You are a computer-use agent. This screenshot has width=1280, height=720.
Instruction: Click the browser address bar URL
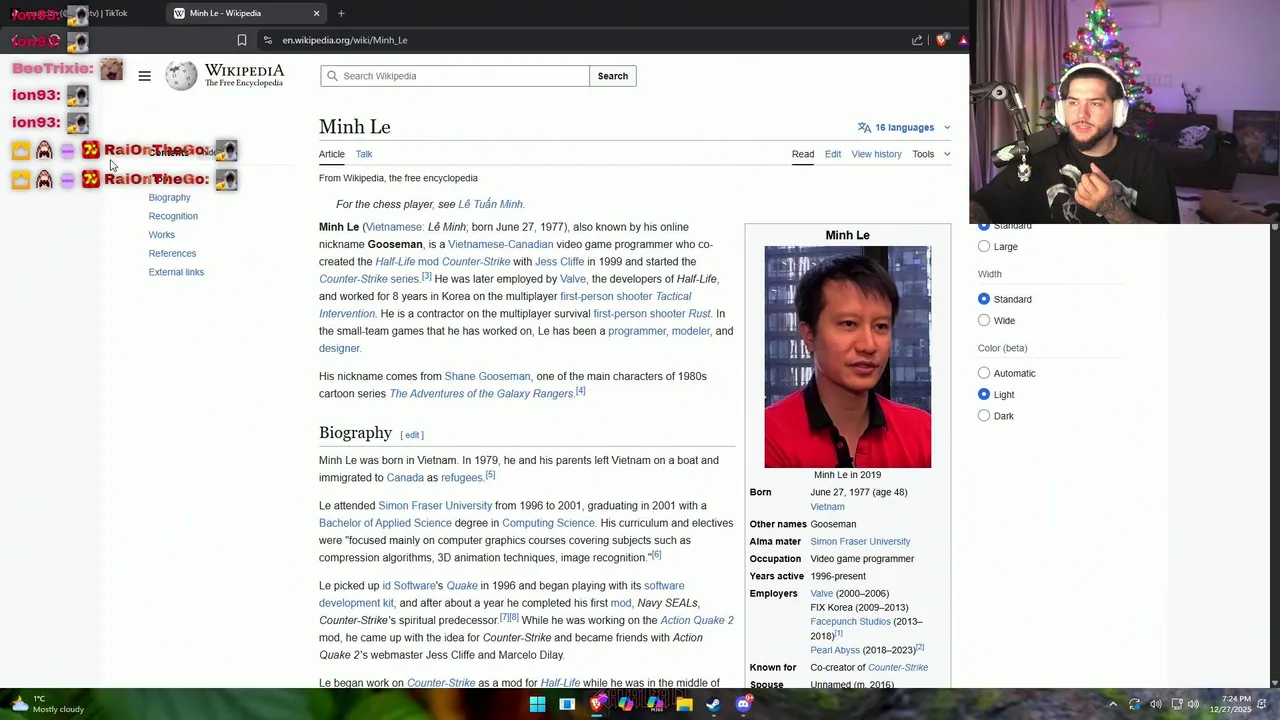[x=345, y=40]
